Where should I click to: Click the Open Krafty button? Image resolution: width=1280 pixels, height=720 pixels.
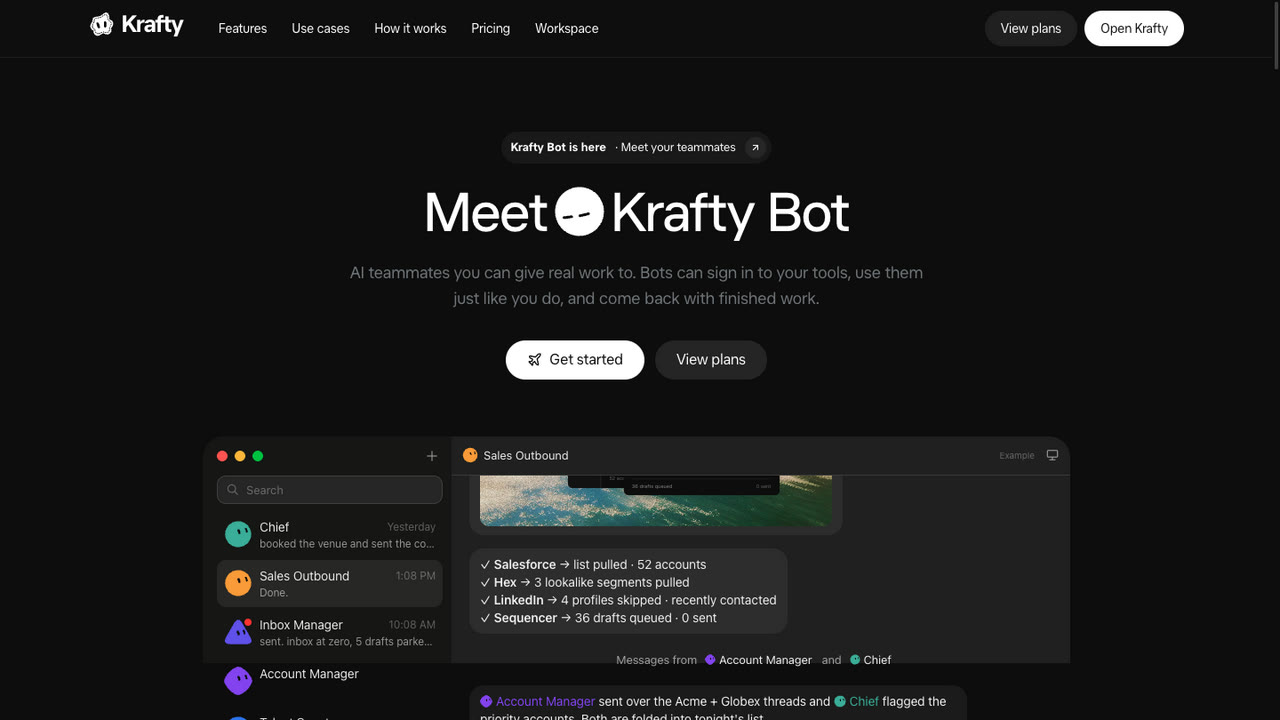pos(1134,28)
